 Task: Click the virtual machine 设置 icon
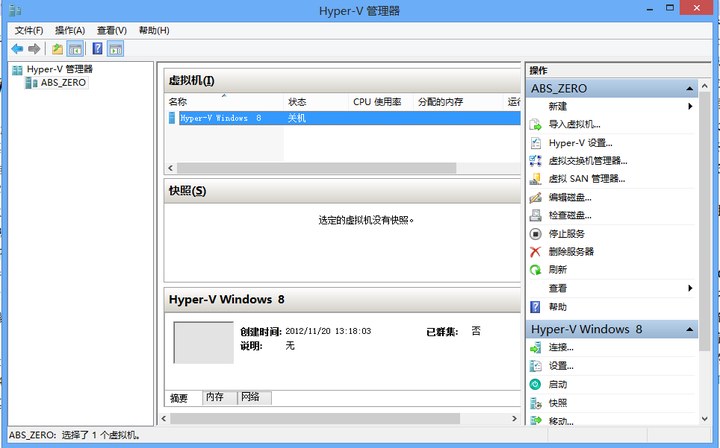535,366
